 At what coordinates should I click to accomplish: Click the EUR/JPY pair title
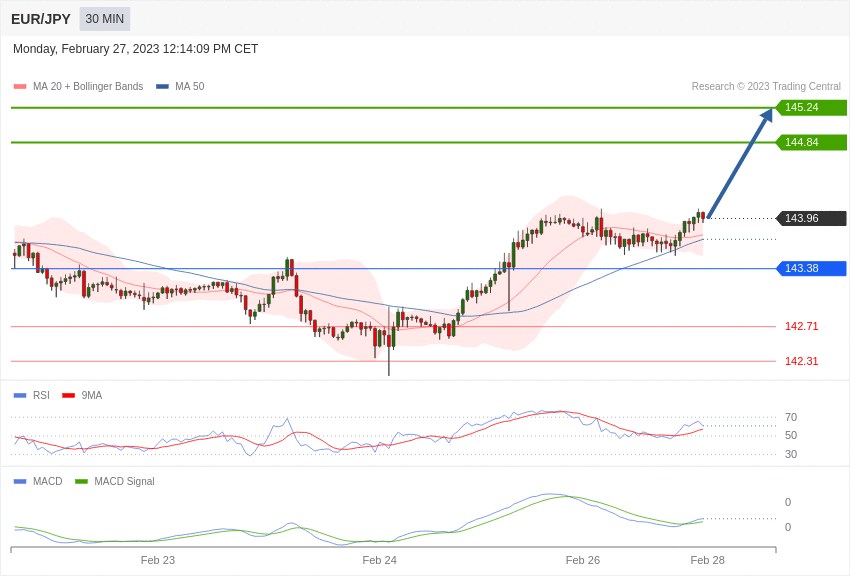click(41, 19)
